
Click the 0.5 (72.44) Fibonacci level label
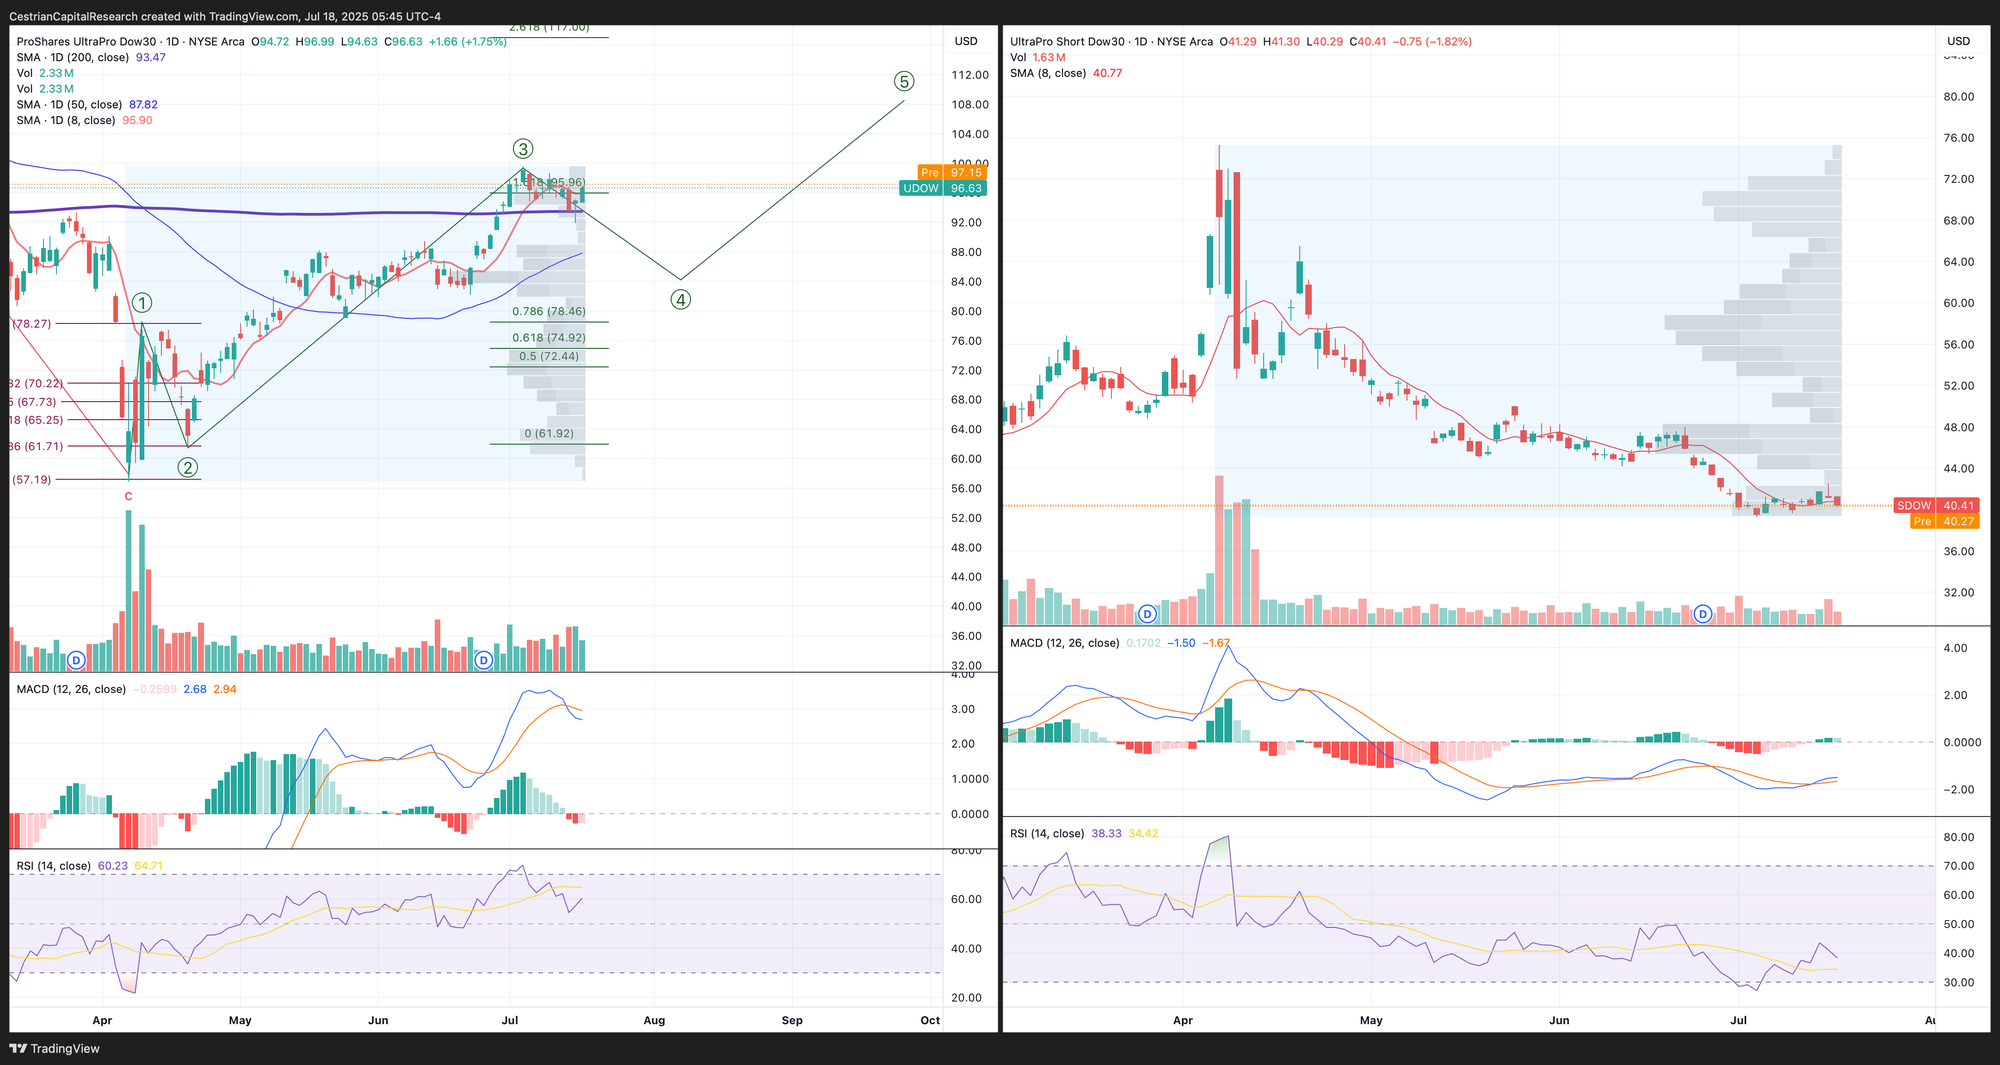(x=549, y=356)
